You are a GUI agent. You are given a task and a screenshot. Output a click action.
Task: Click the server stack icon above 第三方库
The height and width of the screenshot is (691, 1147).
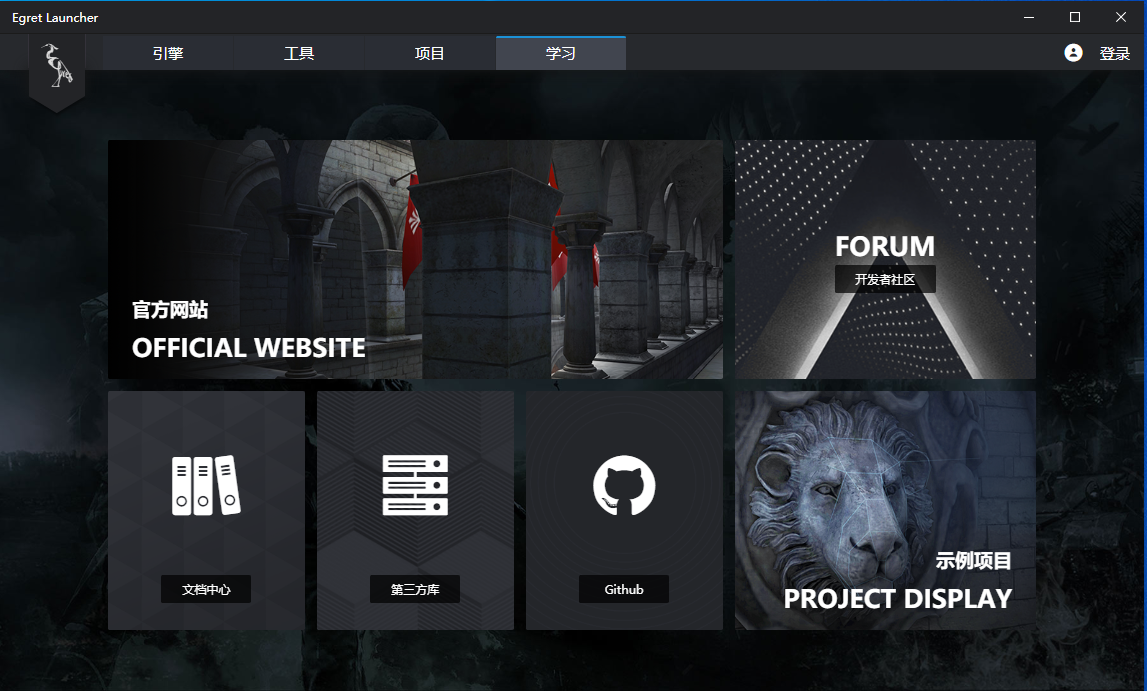click(414, 487)
